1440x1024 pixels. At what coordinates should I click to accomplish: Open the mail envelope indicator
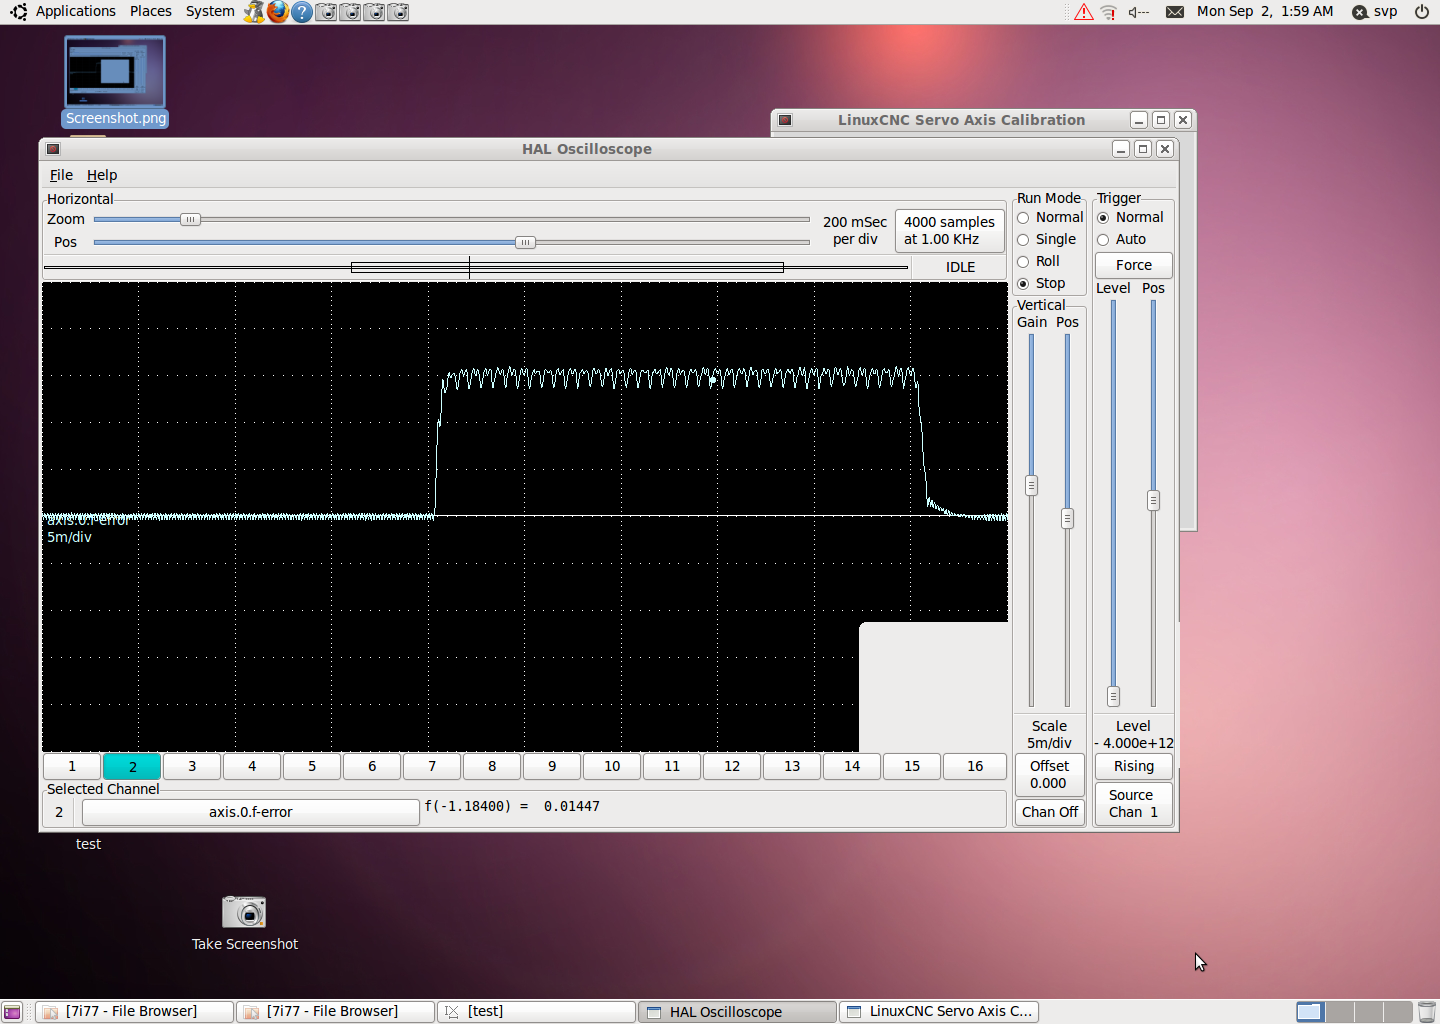point(1175,12)
